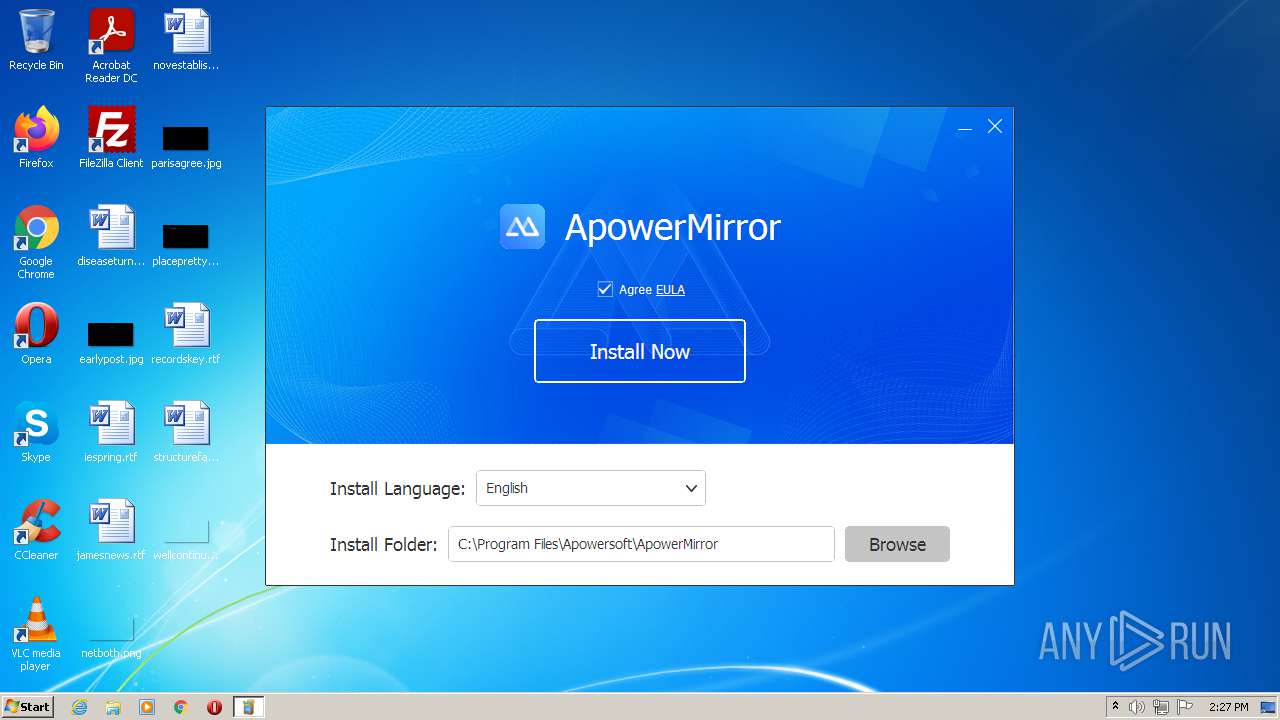This screenshot has width=1280, height=720.
Task: Select the diseaseturn... document icon
Action: click(x=111, y=236)
